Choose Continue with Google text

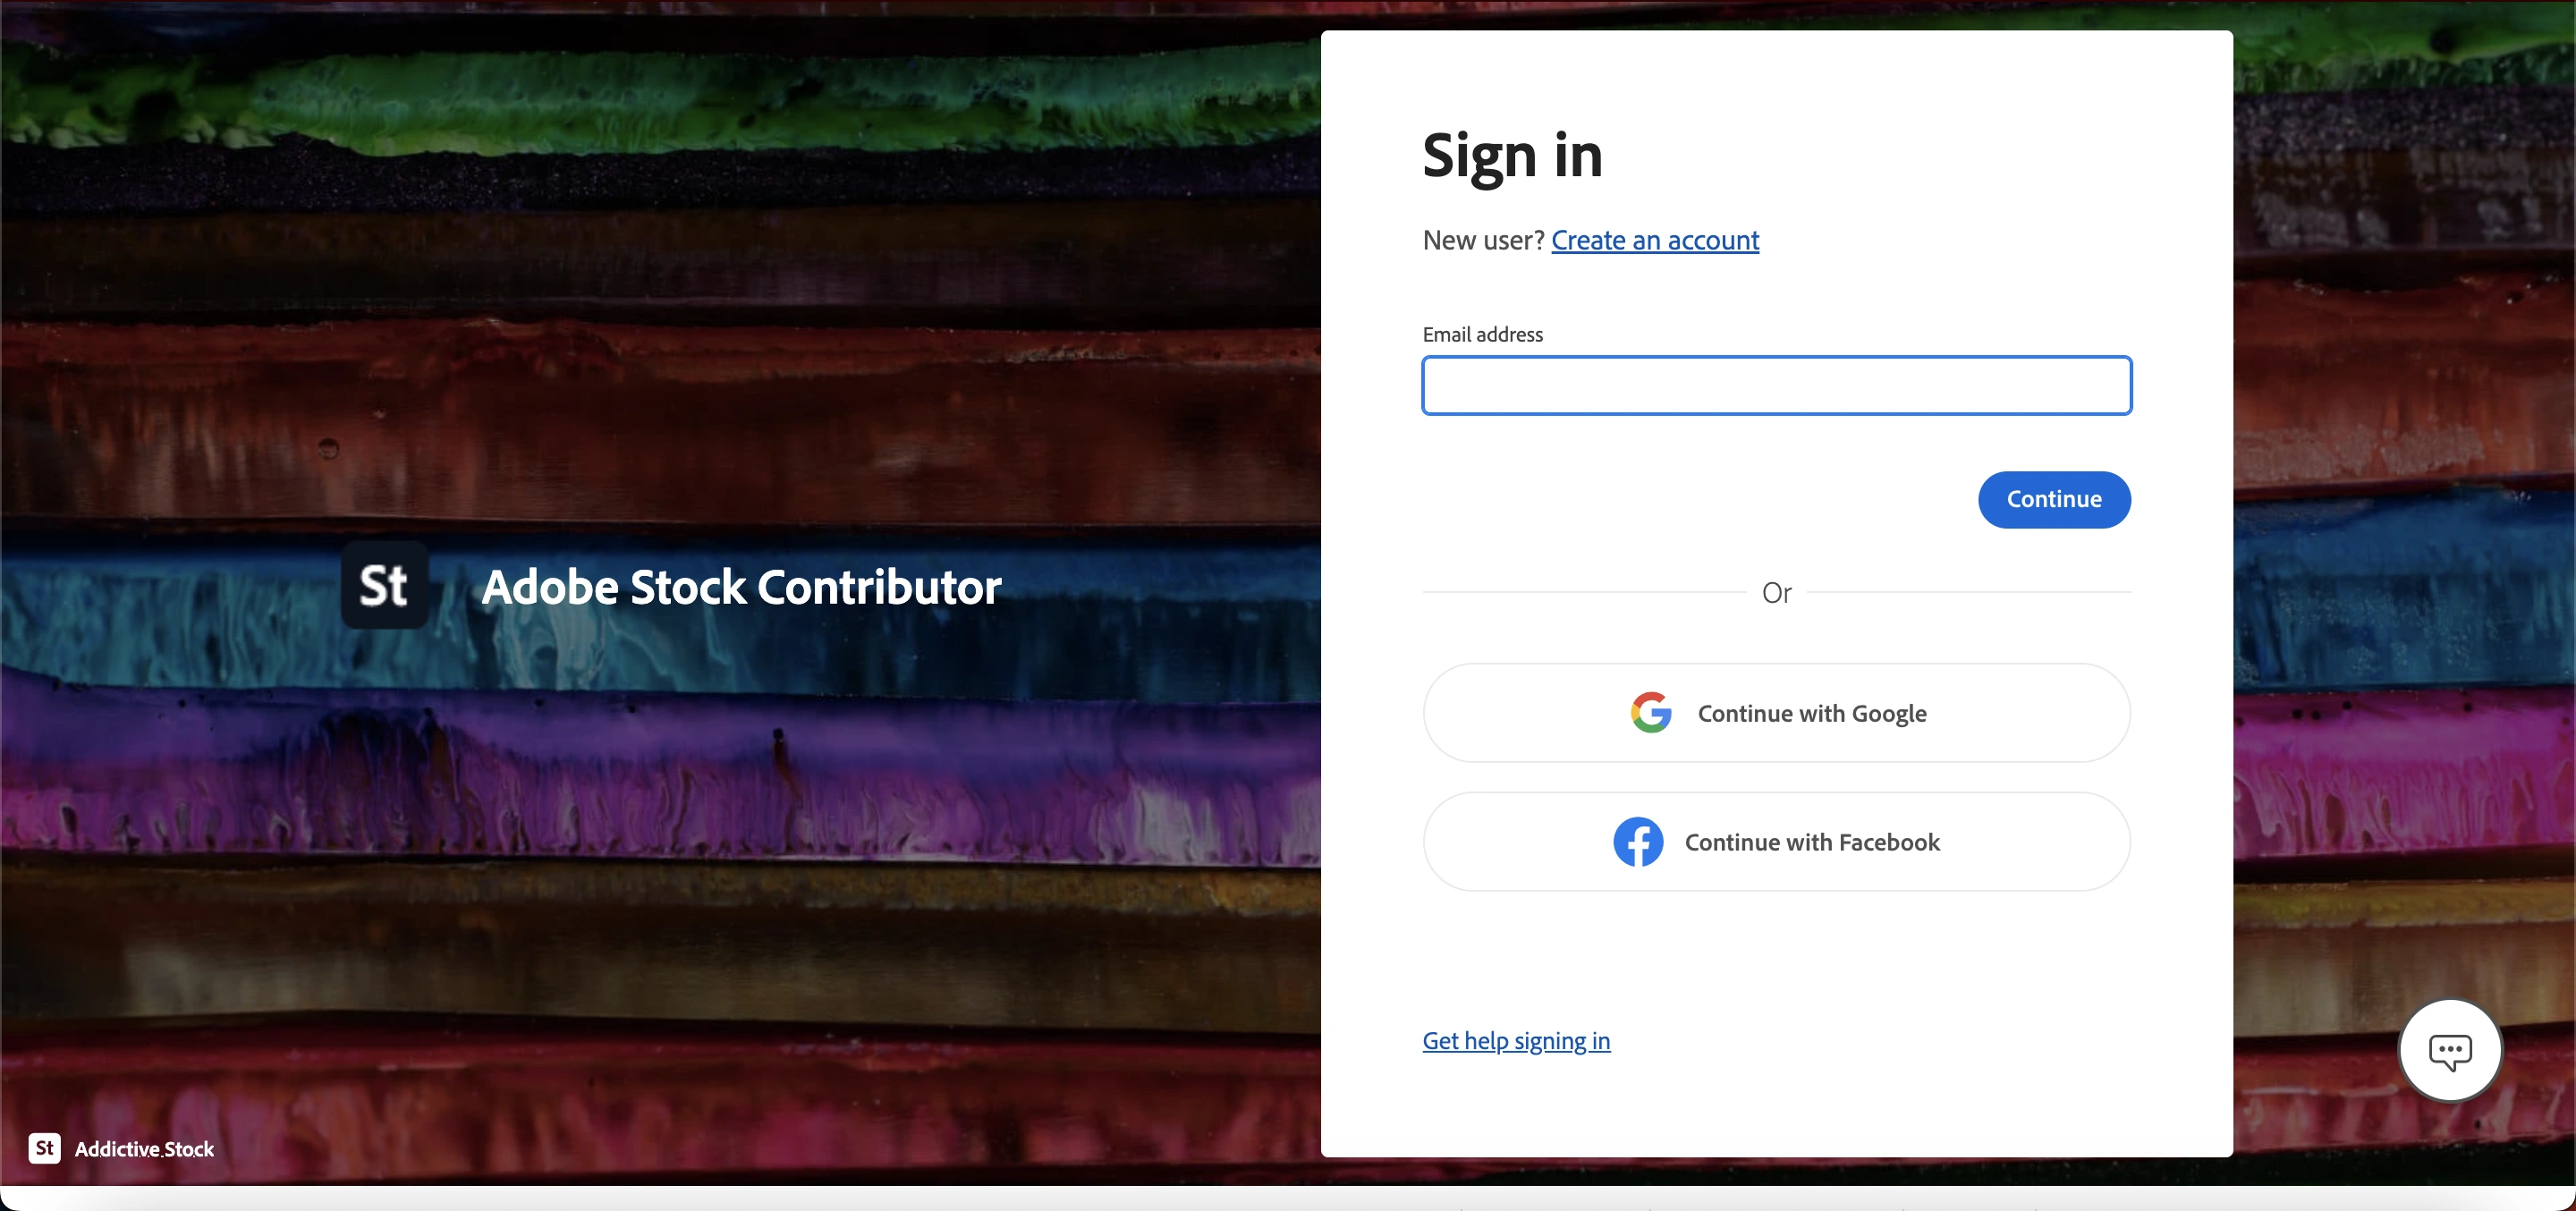[x=1812, y=713]
